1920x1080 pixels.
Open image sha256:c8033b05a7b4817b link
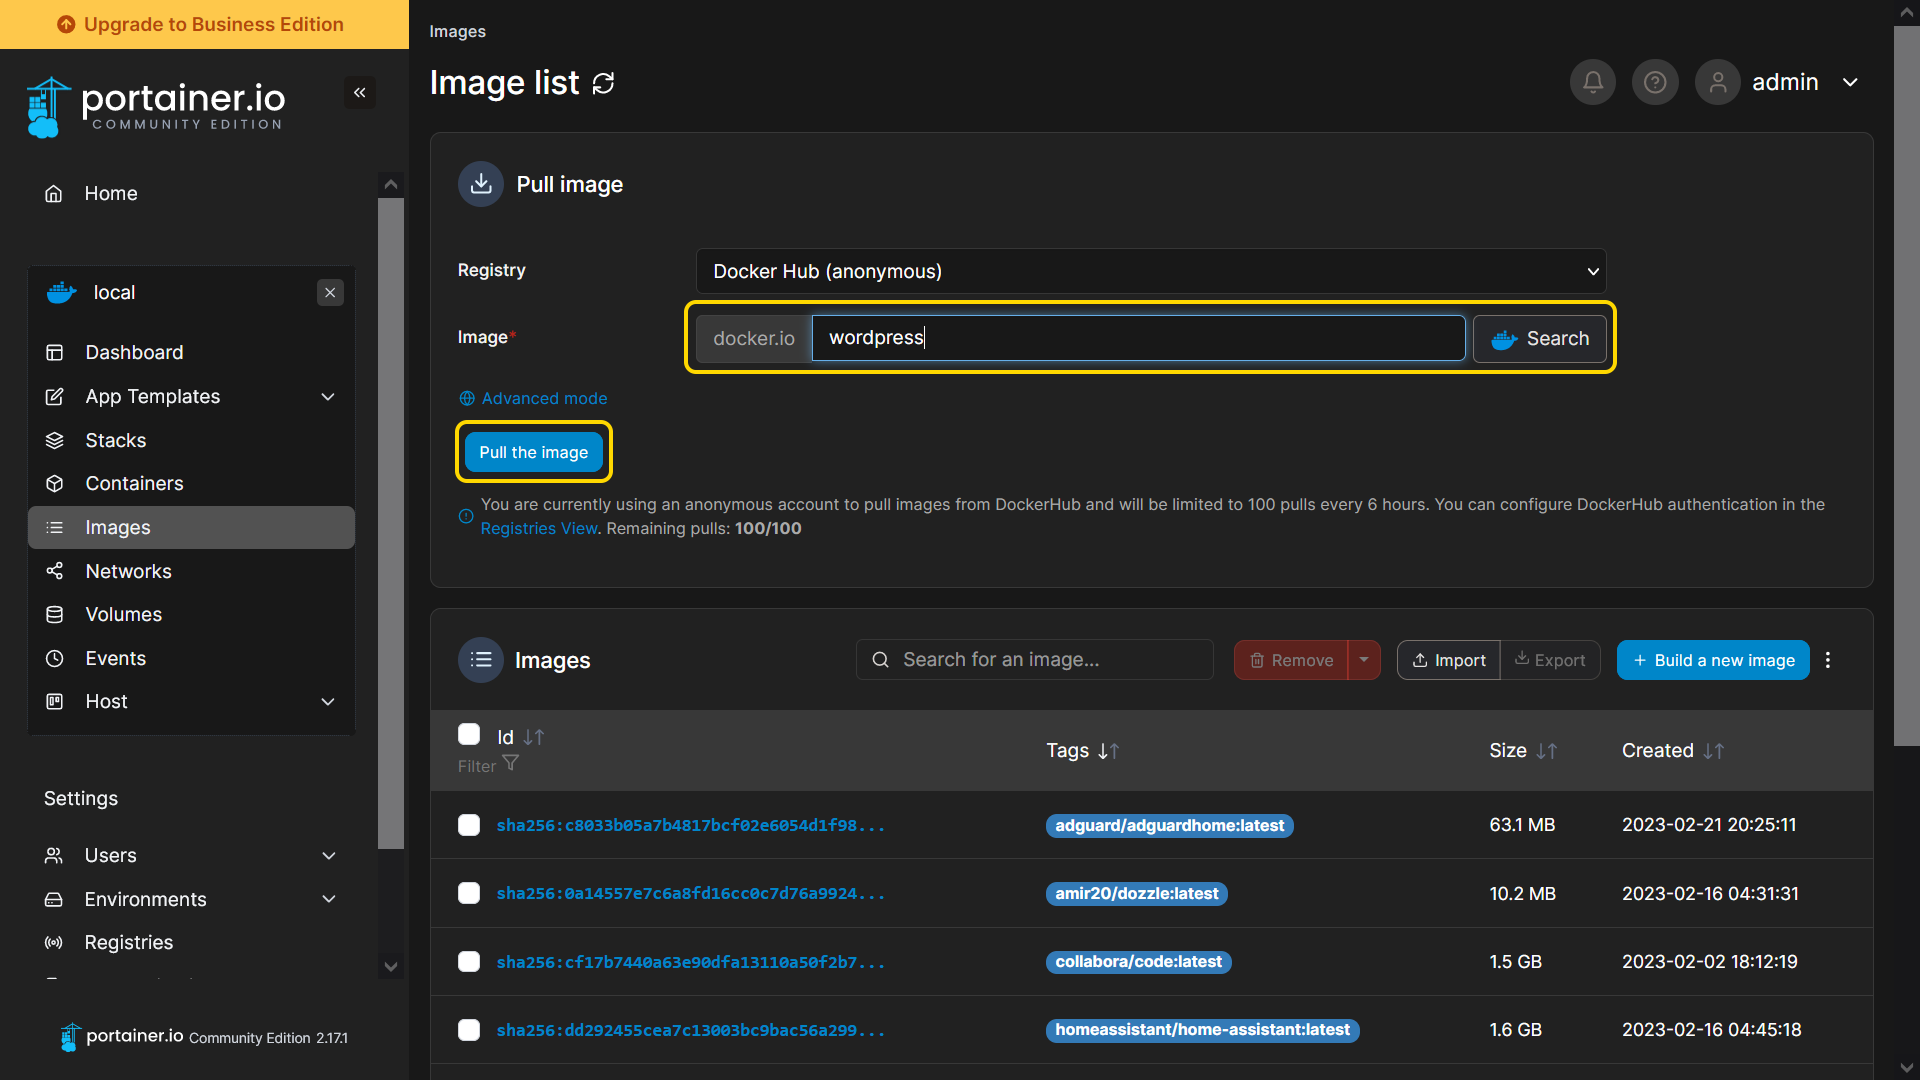(x=690, y=826)
